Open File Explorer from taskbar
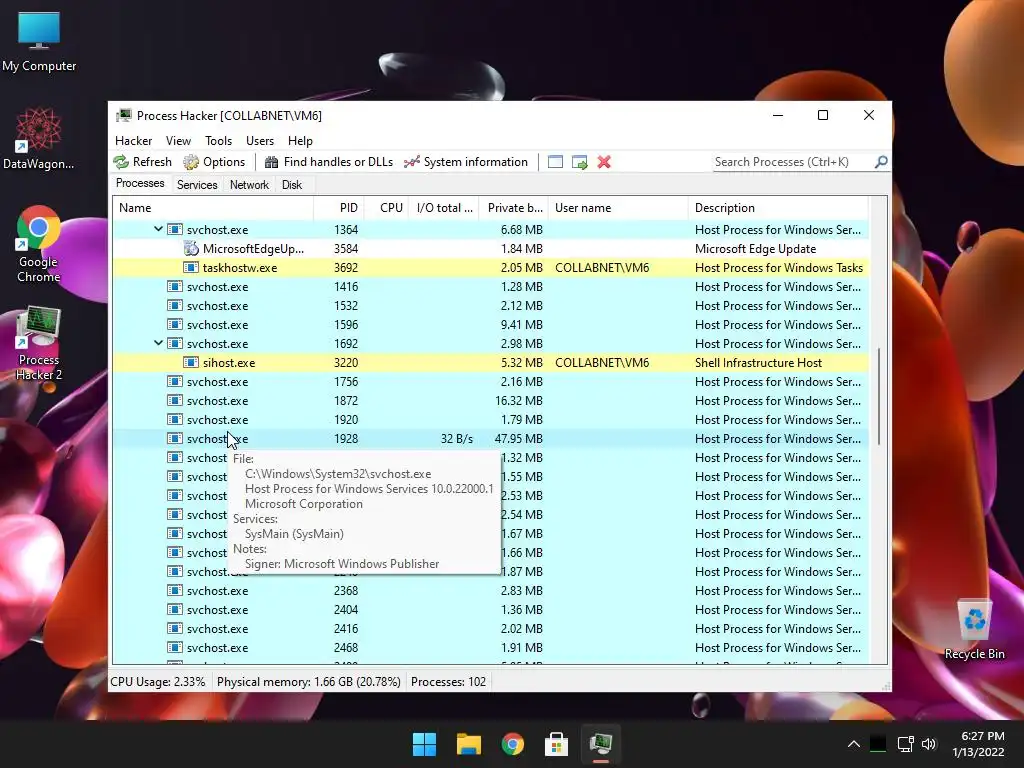1024x768 pixels. (x=469, y=744)
